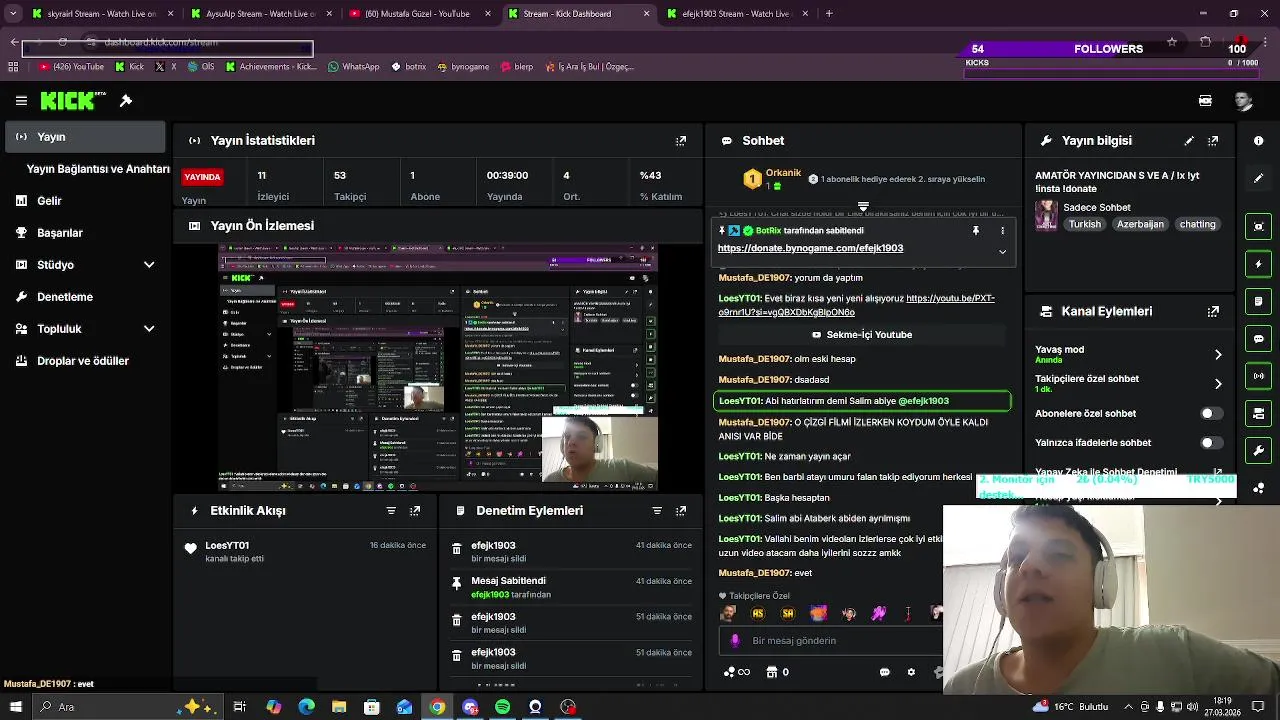
Task: Enable Yalnızca ifadelerle sohbet switch
Action: point(1210,442)
